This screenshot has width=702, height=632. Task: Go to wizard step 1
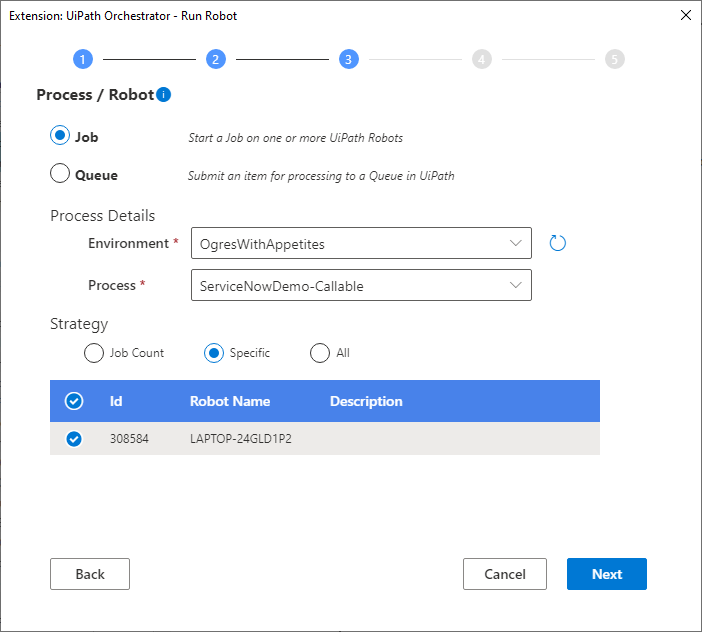tap(83, 59)
